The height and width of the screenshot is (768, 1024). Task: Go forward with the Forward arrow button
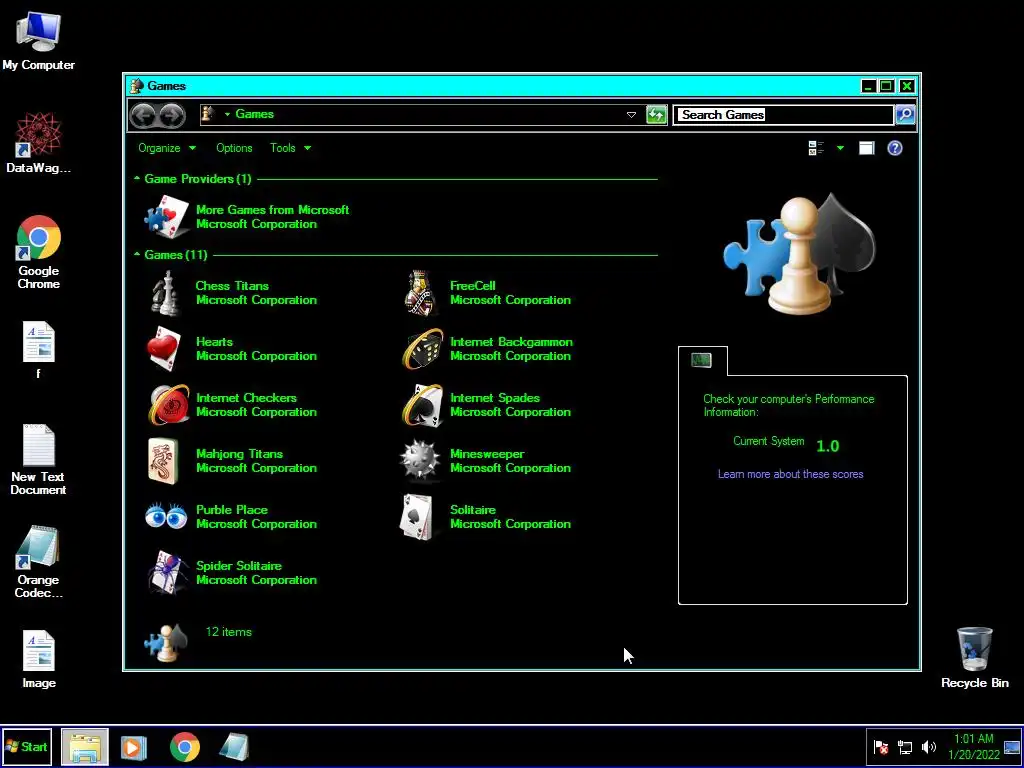click(x=172, y=116)
